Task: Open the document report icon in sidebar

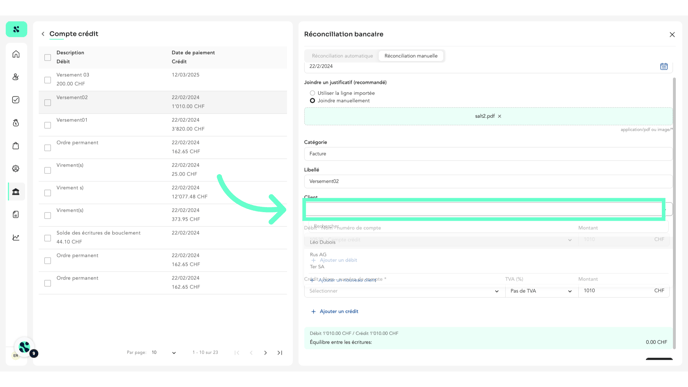Action: point(16,215)
